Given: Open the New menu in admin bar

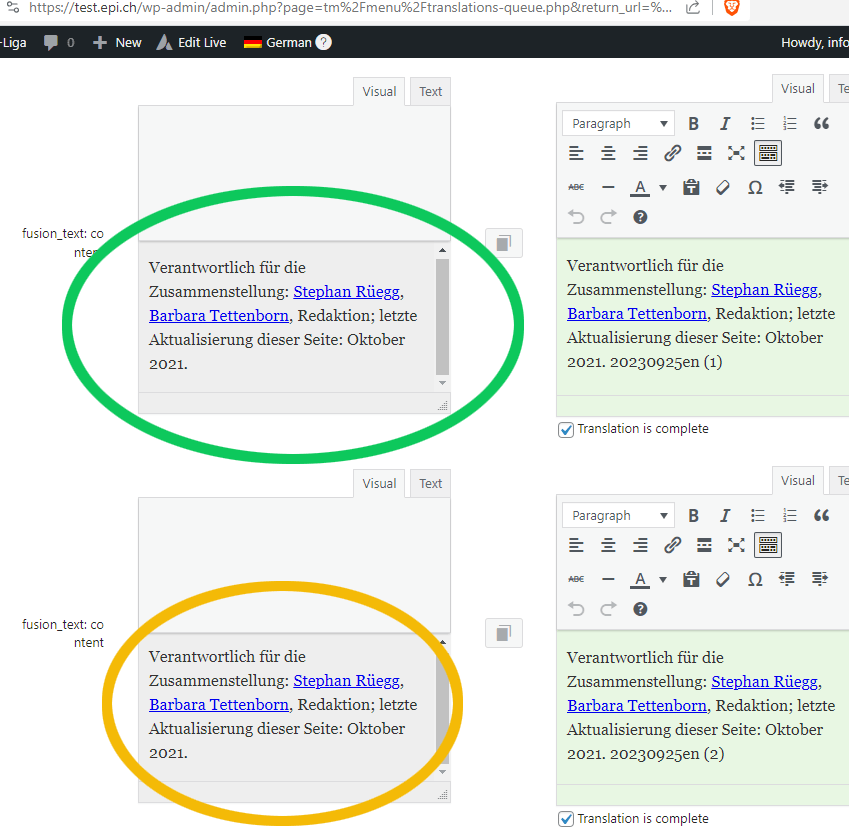Looking at the screenshot, I should pos(117,42).
